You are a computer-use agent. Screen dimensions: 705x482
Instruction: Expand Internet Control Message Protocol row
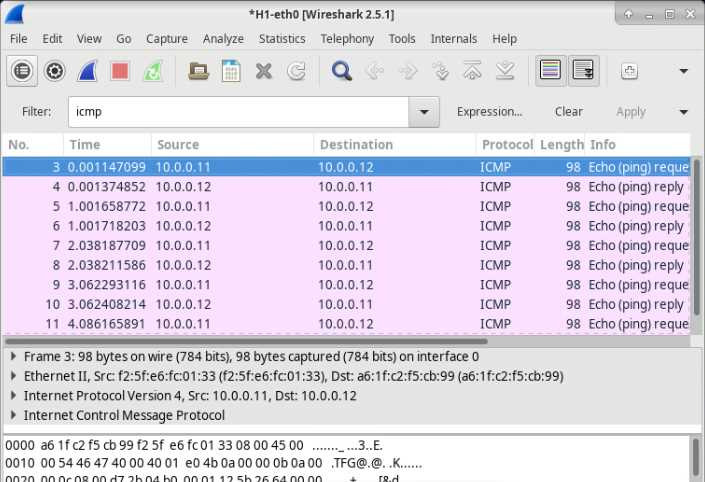pyautogui.click(x=13, y=415)
